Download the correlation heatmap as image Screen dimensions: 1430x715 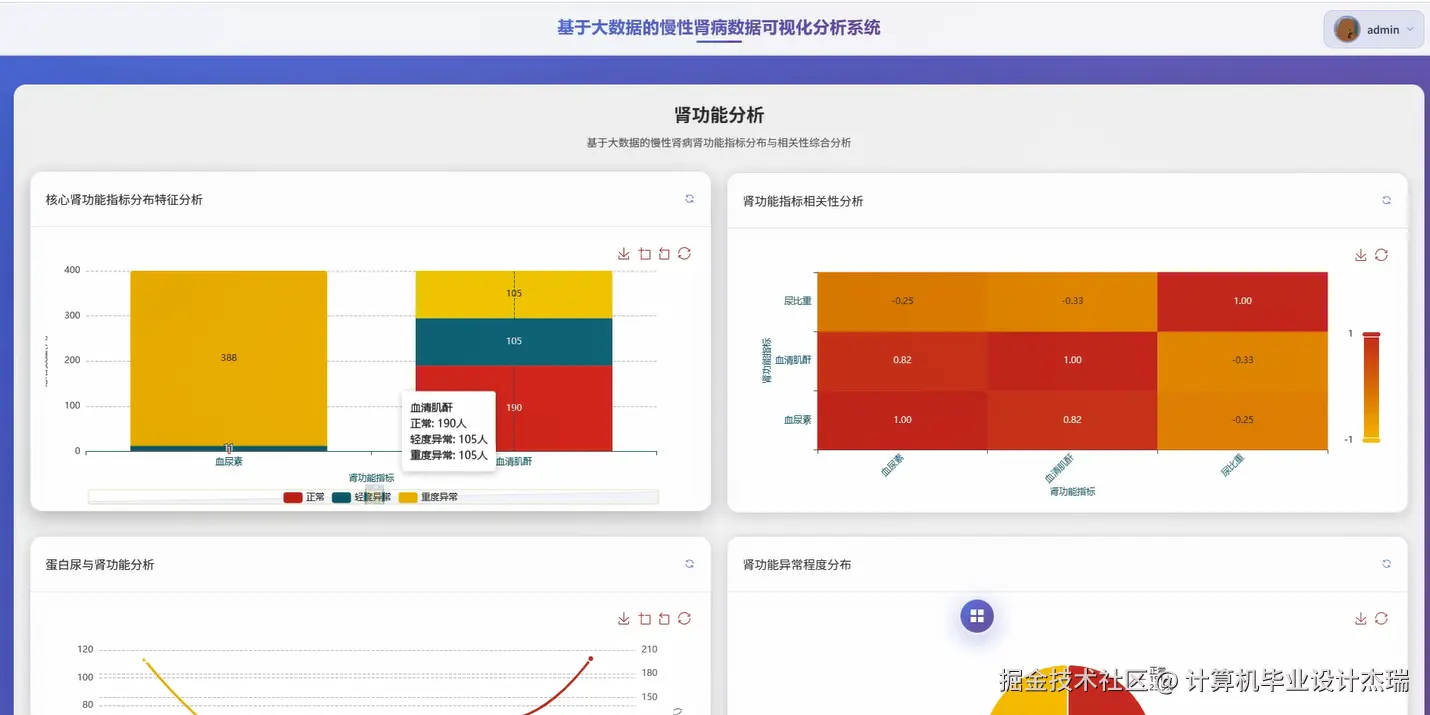tap(1361, 255)
